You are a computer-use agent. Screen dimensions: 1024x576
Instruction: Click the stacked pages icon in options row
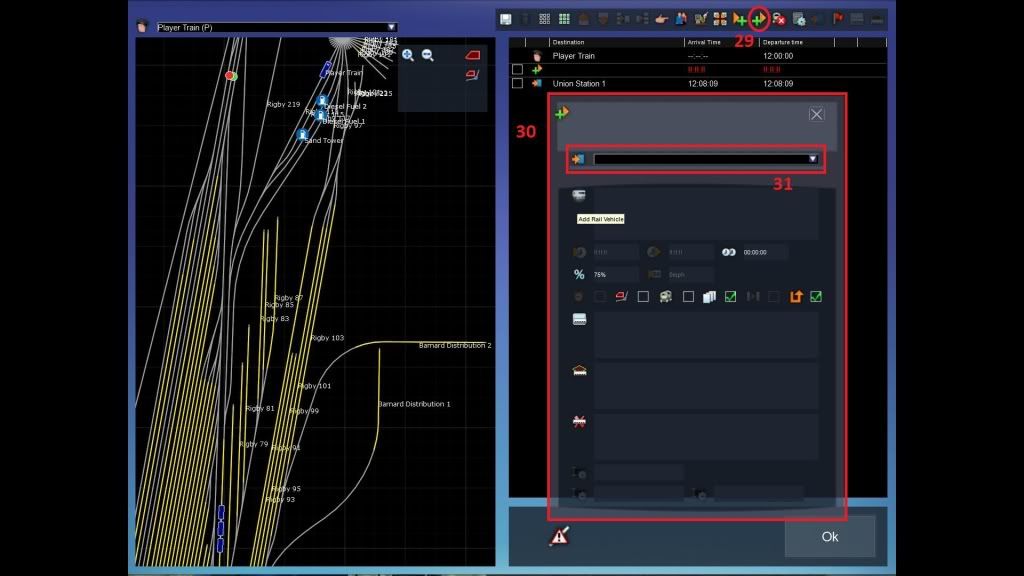point(709,297)
